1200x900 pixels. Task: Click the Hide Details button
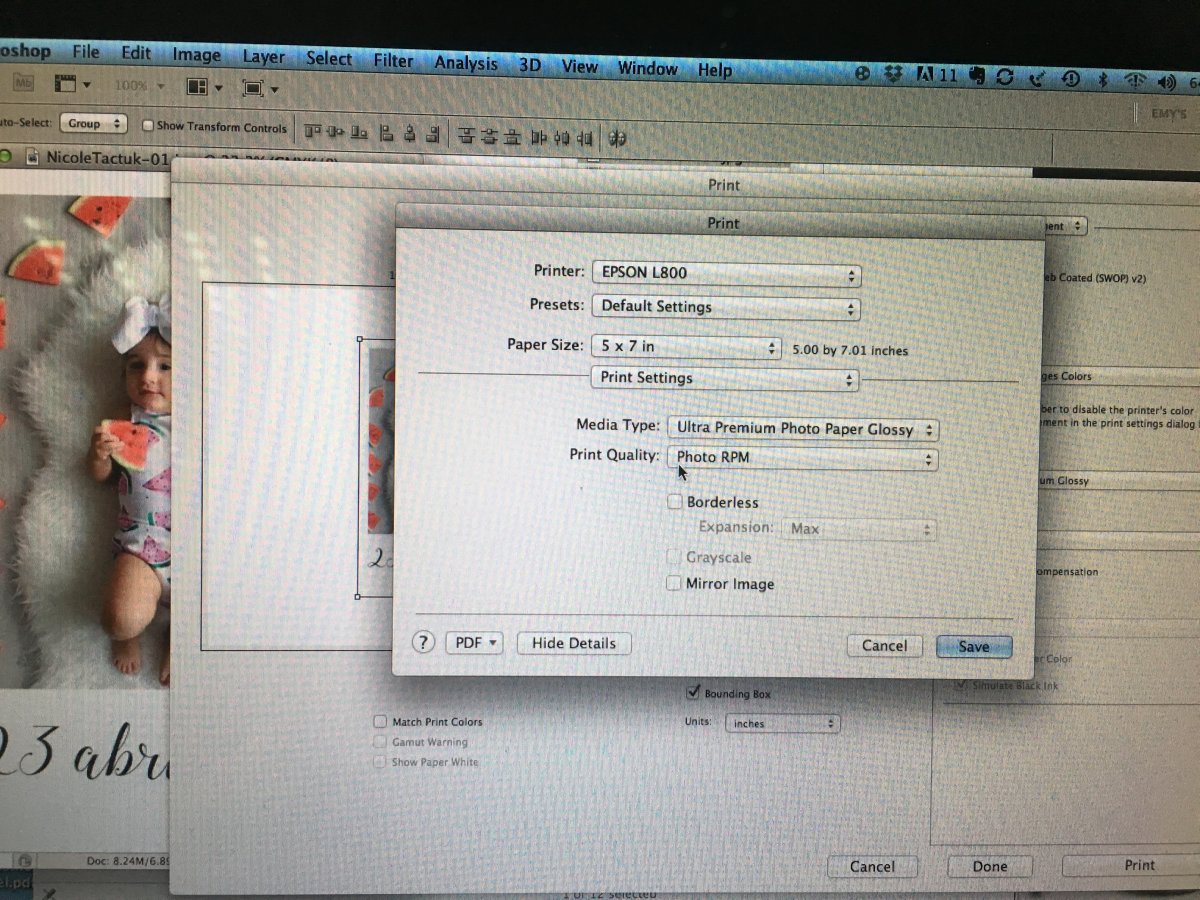(573, 643)
